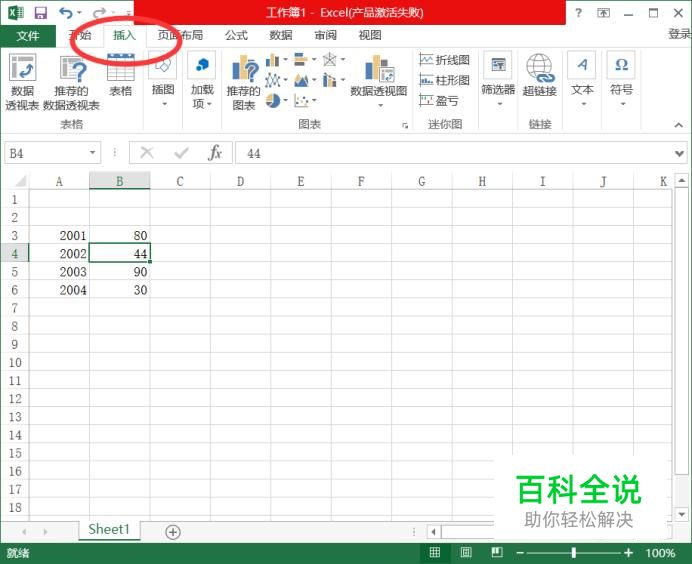The height and width of the screenshot is (564, 692).
Task: Open the Charts group dialog launcher
Action: pyautogui.click(x=405, y=126)
